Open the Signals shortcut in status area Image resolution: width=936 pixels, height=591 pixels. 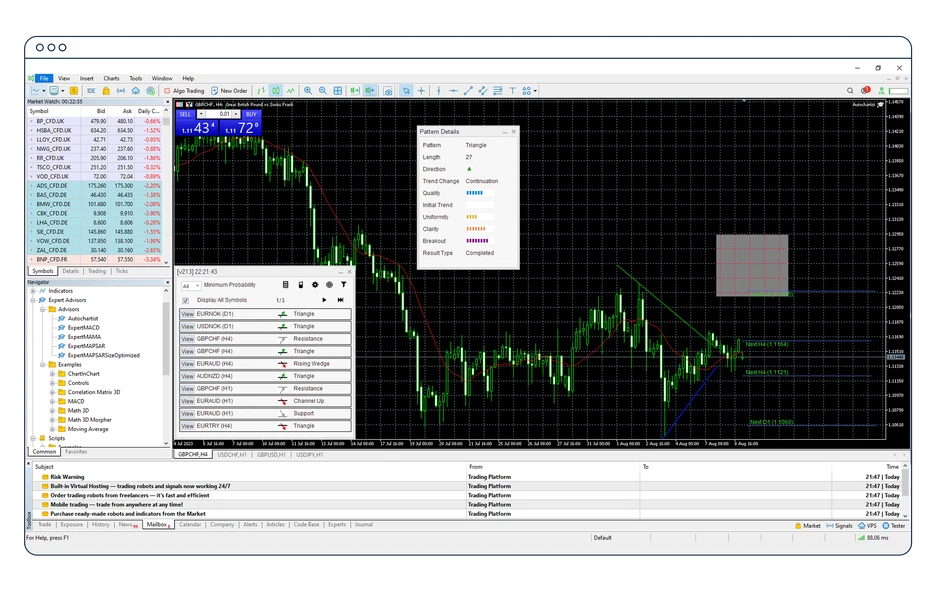[839, 526]
